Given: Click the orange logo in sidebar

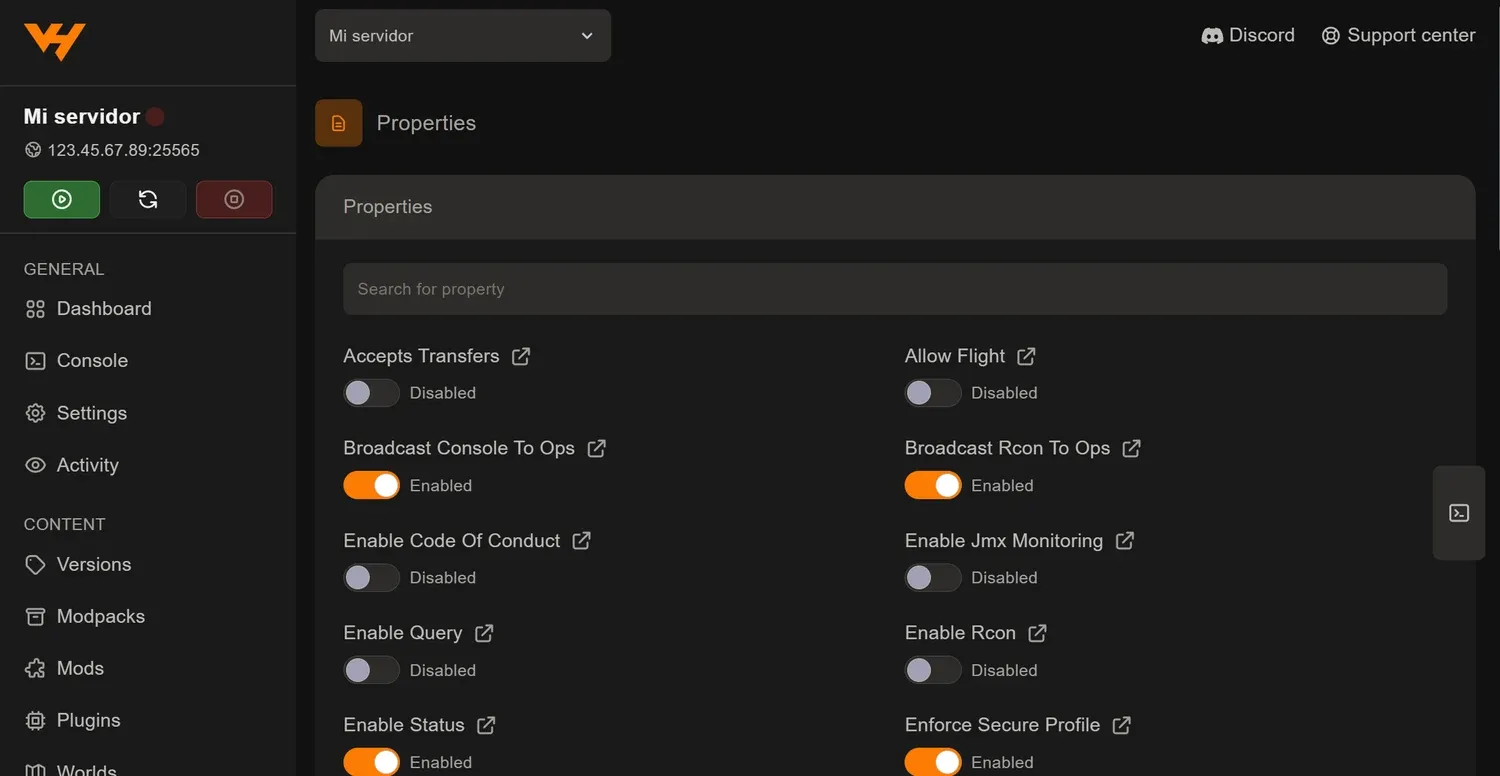Looking at the screenshot, I should tap(55, 42).
